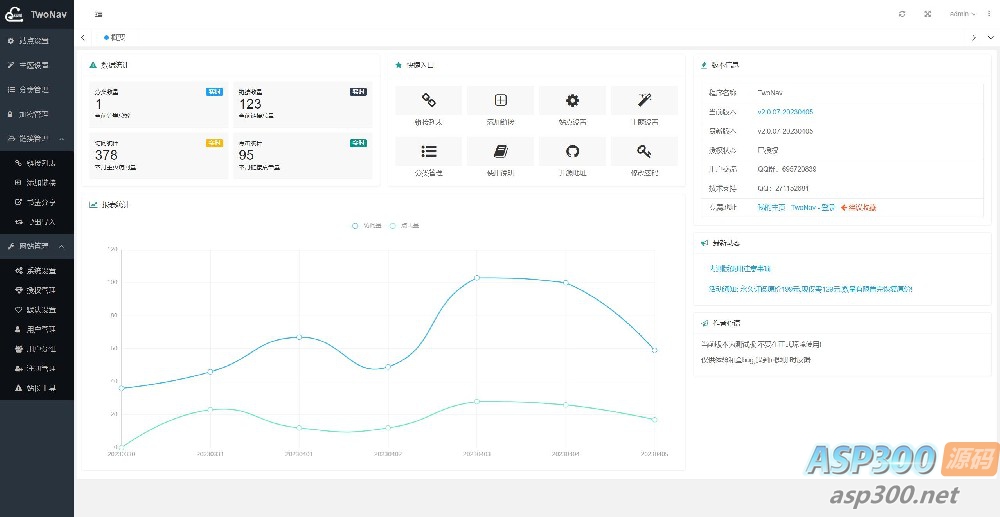The image size is (1000, 517).
Task: Select the home page tab
Action: pos(115,37)
